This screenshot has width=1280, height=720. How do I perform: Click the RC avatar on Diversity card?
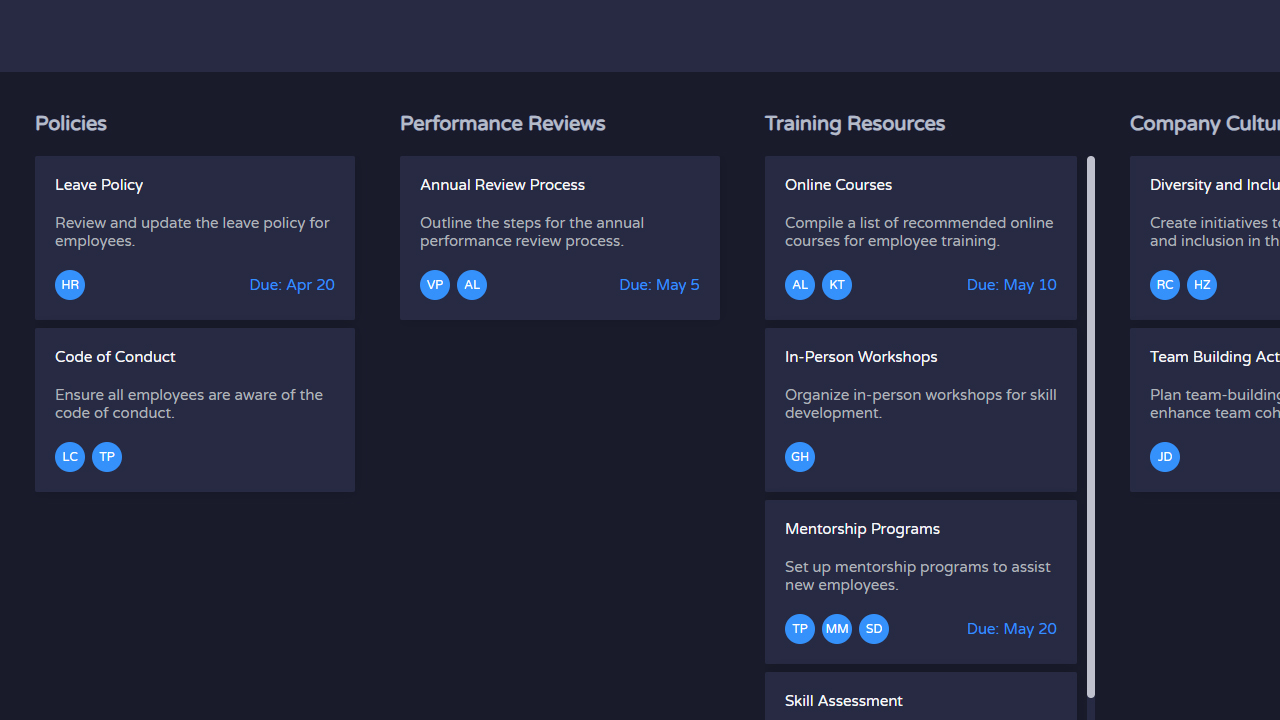[x=1165, y=285]
